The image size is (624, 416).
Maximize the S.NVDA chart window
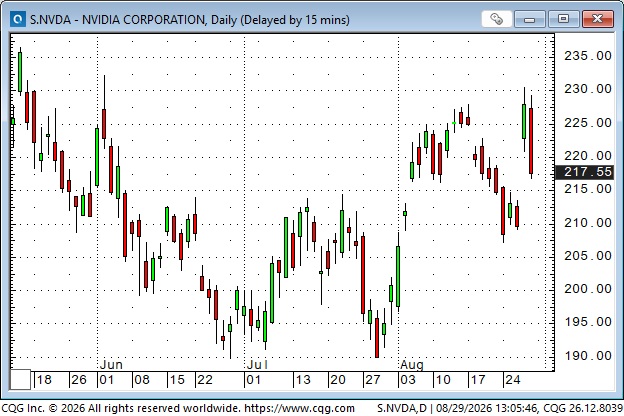coord(563,19)
